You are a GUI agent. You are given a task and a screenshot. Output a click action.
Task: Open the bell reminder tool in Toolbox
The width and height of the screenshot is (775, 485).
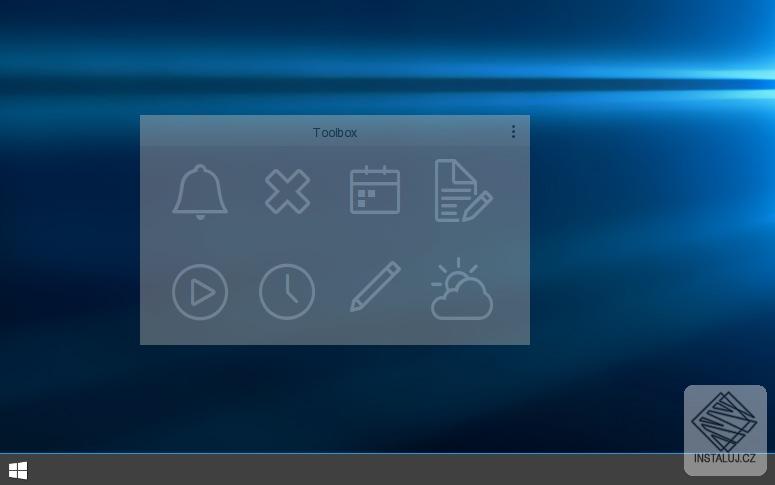[200, 192]
